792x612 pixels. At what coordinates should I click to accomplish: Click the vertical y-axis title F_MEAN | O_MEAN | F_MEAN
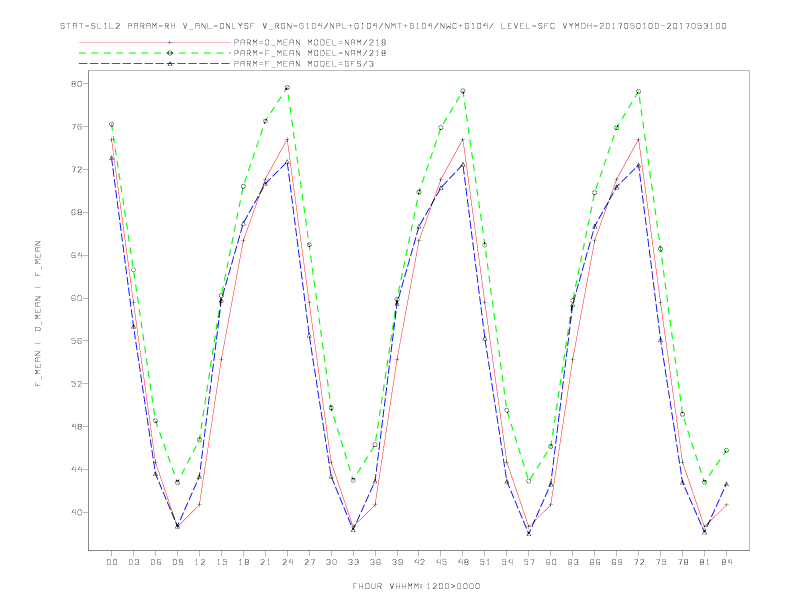click(x=38, y=314)
